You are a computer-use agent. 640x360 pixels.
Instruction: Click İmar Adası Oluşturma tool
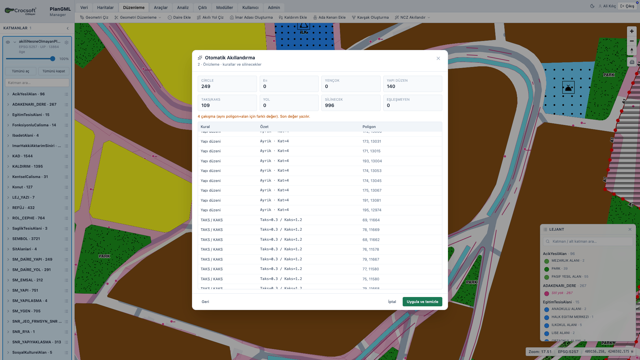pos(251,18)
